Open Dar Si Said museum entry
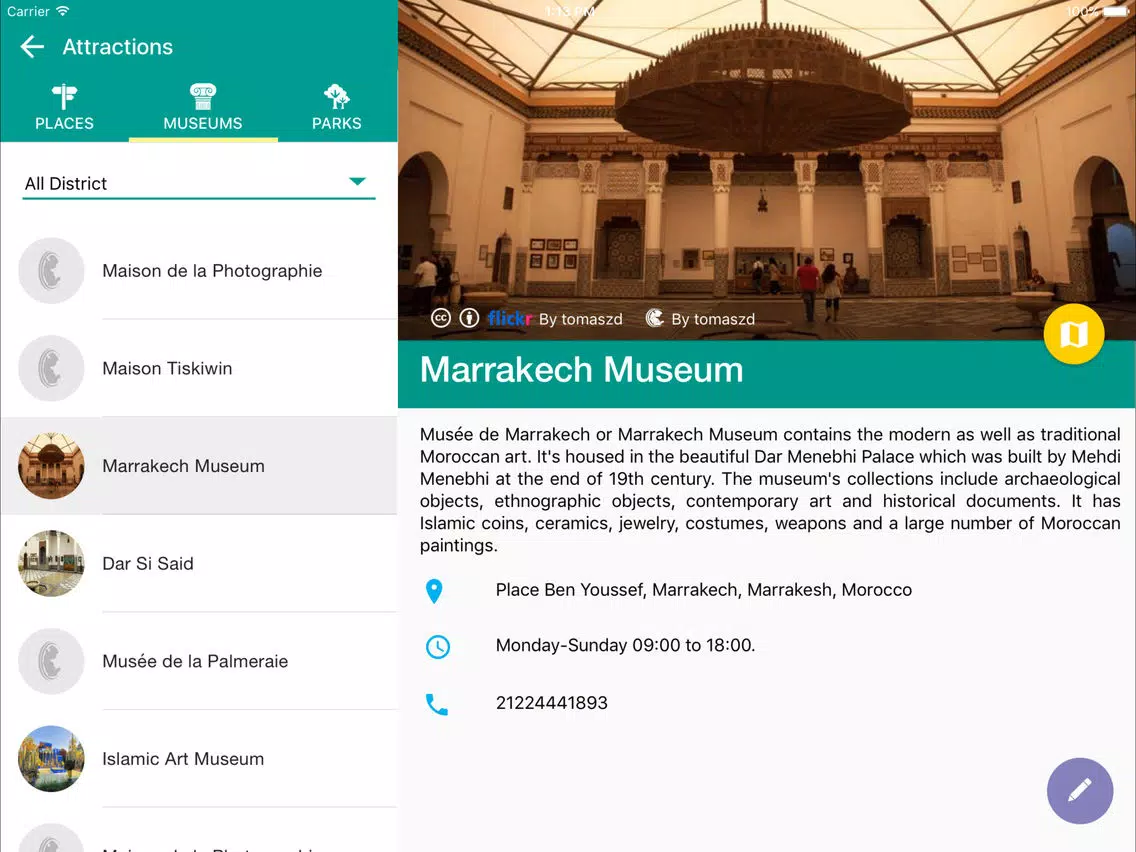The height and width of the screenshot is (852, 1136). (199, 564)
